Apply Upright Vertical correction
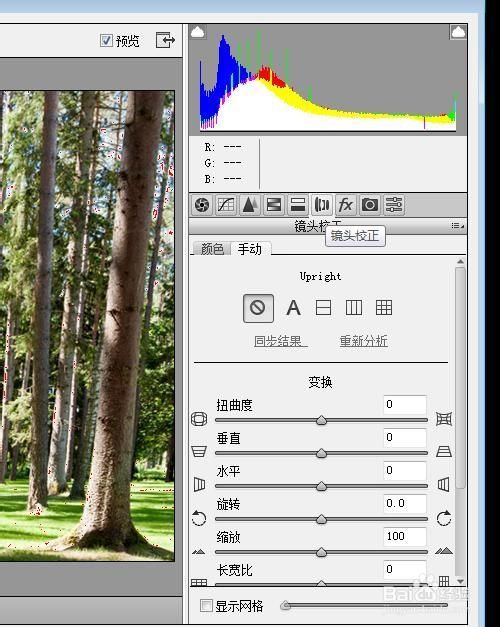 click(354, 308)
